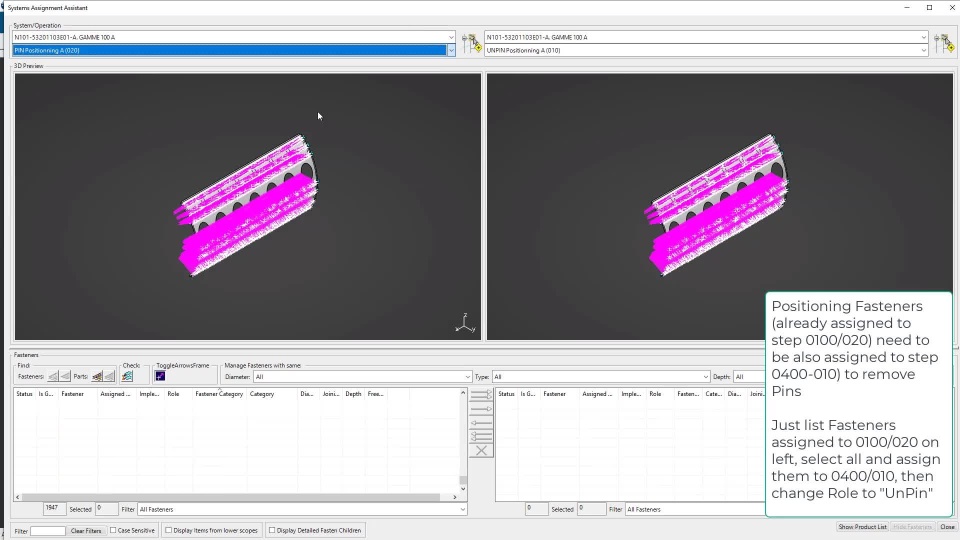
Task: Click left Selected count field
Action: click(x=107, y=509)
